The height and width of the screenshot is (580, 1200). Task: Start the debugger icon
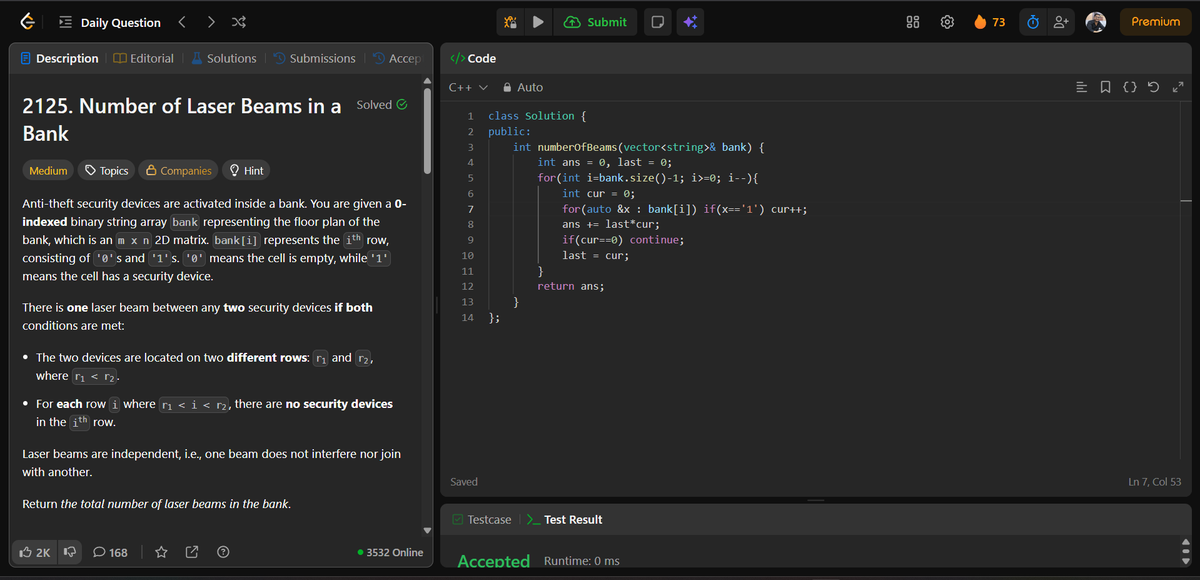coord(509,22)
